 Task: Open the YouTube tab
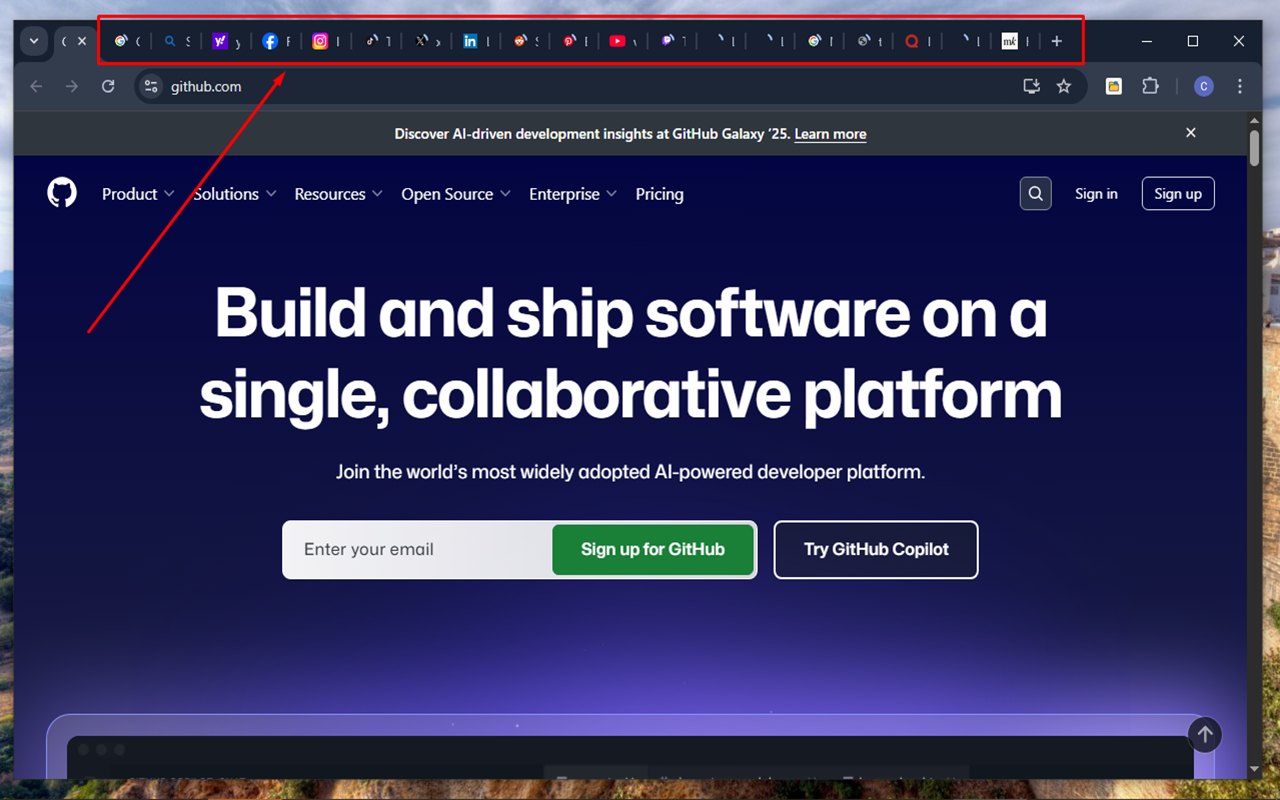624,42
